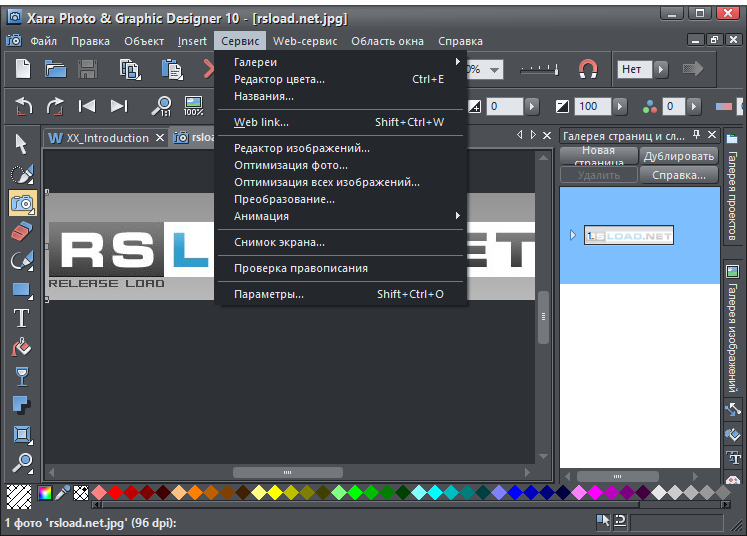Close the XX_Introduction tab
Image resolution: width=747 pixels, height=536 pixels.
pos(160,138)
